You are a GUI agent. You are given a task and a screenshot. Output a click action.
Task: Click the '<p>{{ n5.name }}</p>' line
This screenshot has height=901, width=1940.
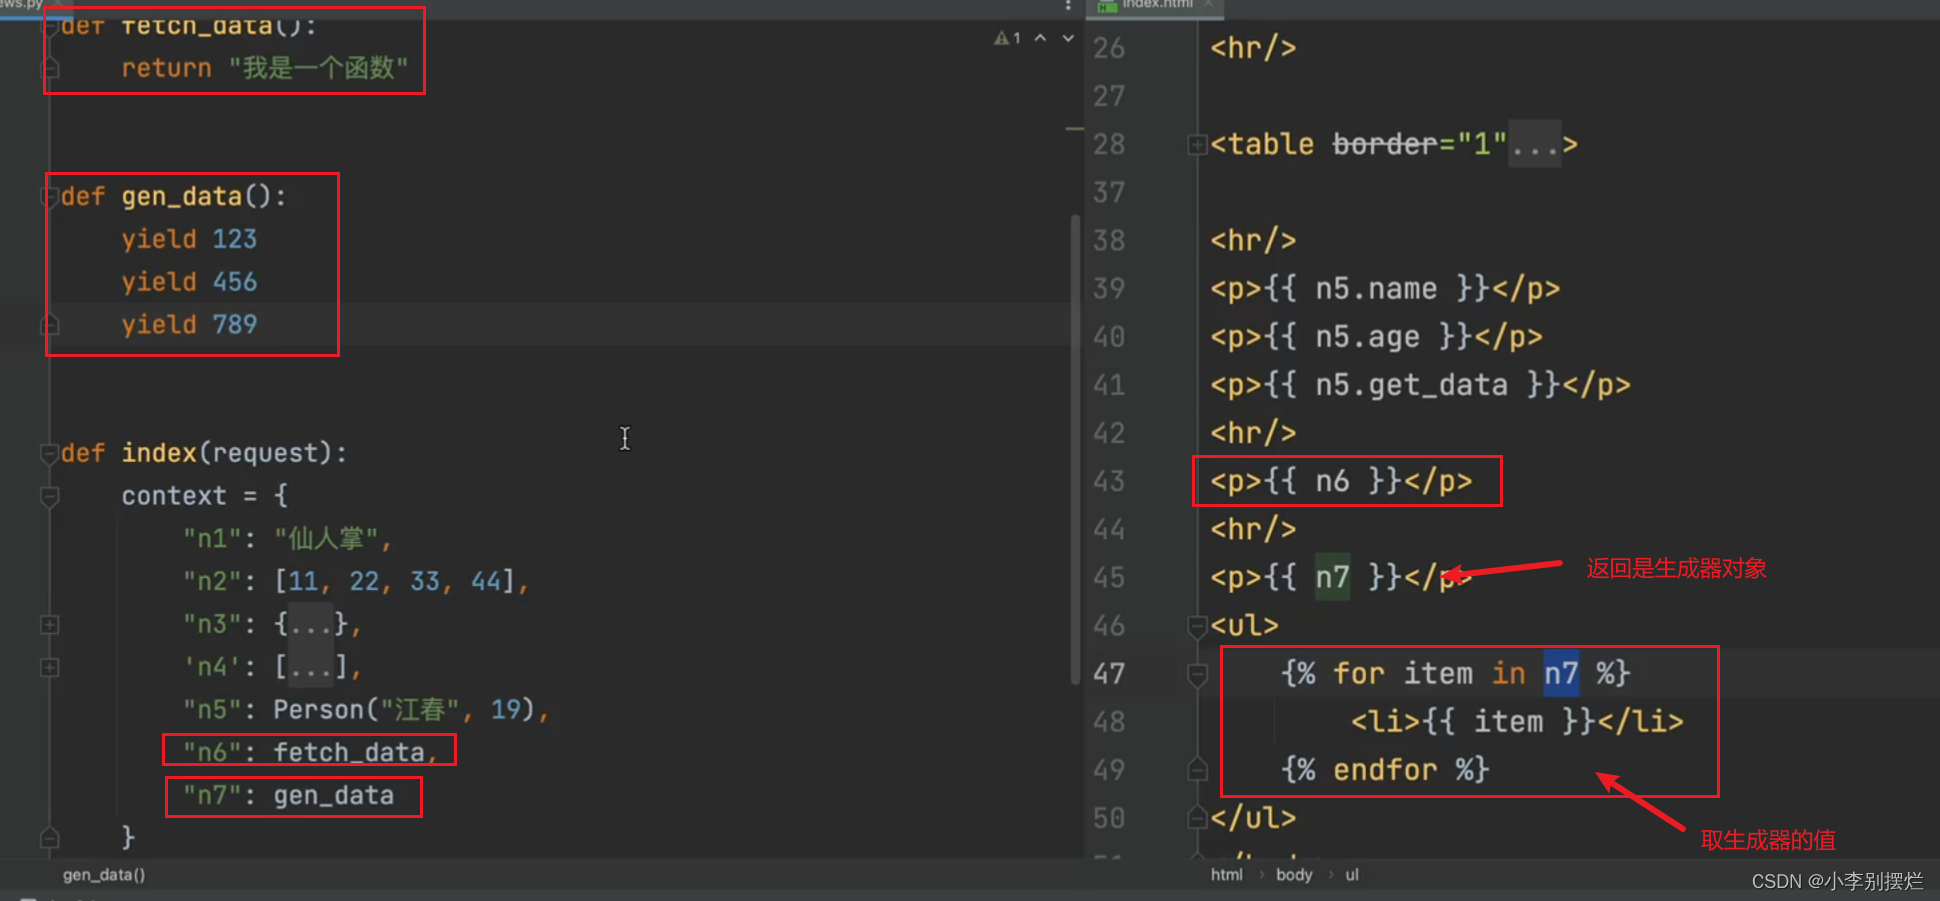(x=1385, y=289)
